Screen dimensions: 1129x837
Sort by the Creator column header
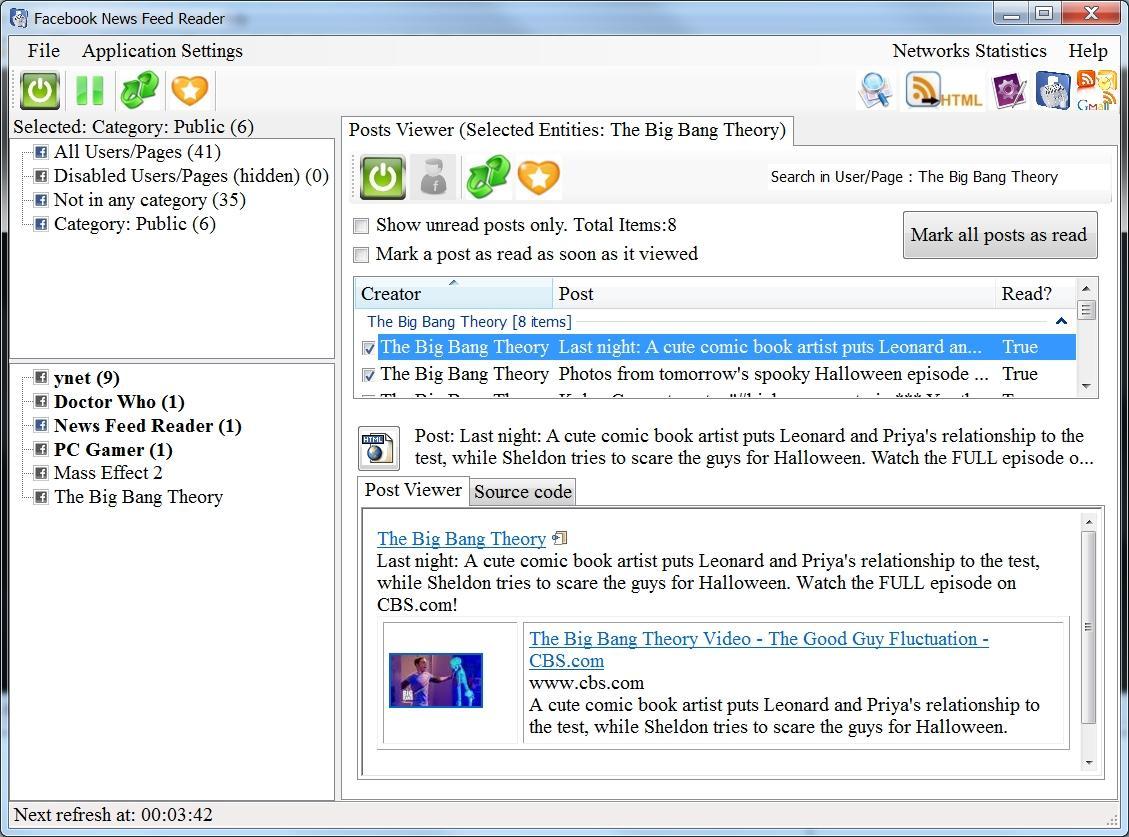pos(454,294)
